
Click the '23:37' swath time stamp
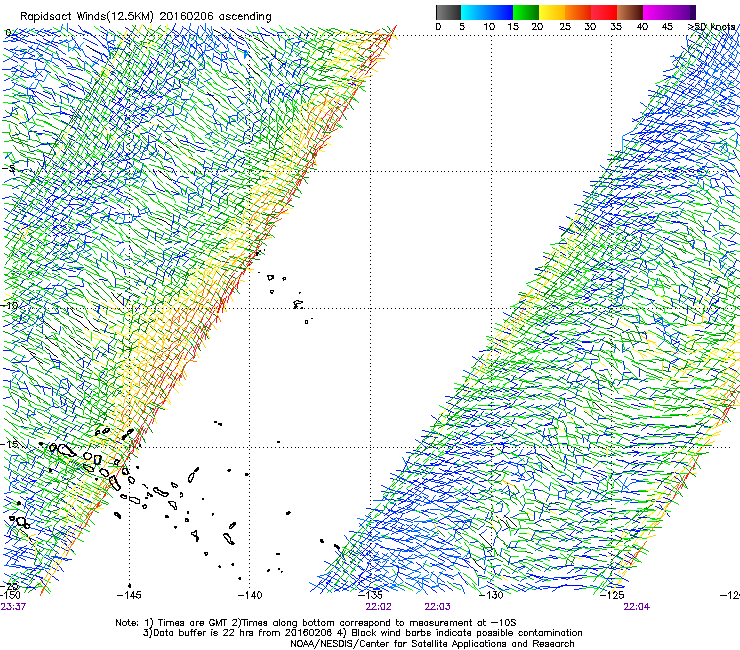[x=13, y=607]
